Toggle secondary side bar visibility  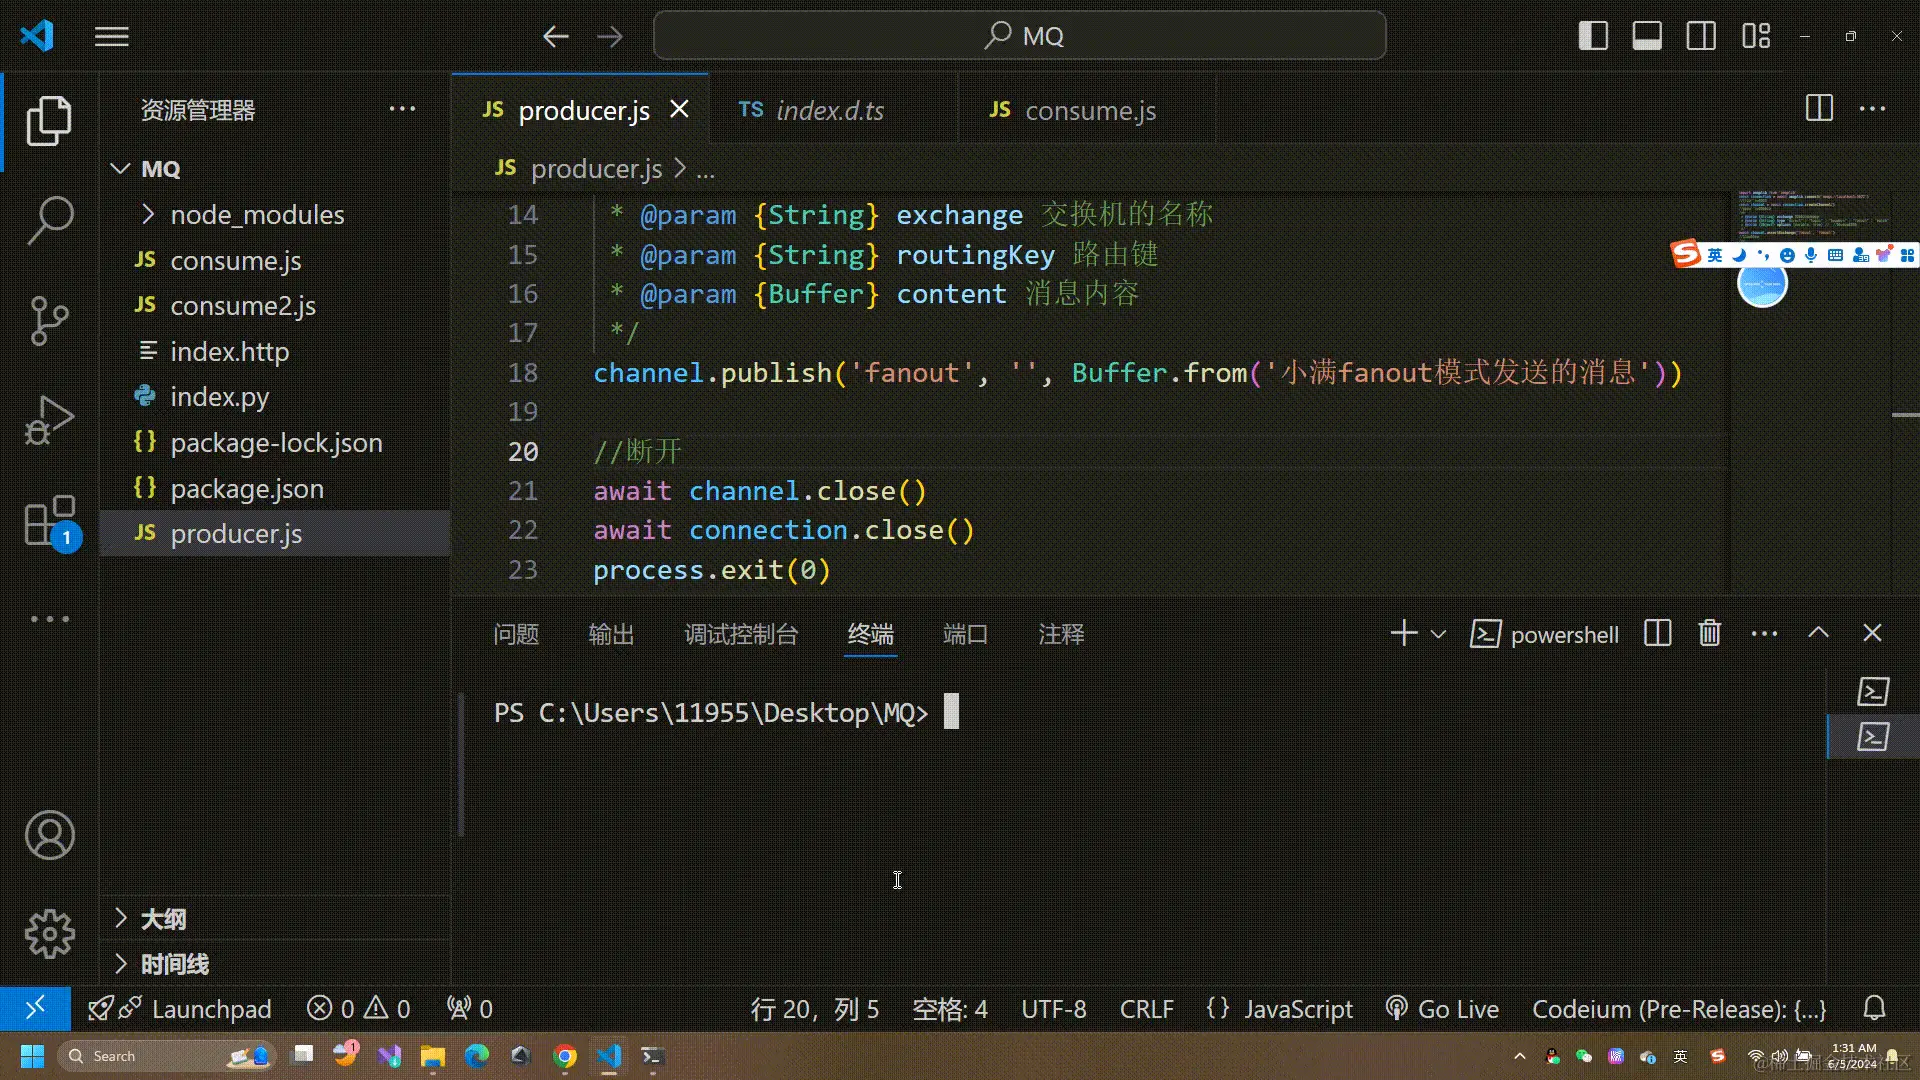(x=1701, y=36)
